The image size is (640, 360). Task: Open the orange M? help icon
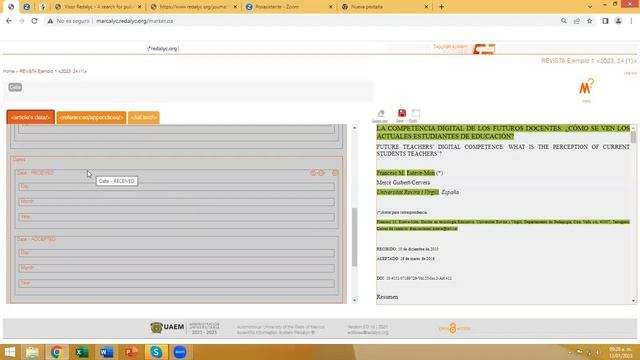[x=587, y=87]
